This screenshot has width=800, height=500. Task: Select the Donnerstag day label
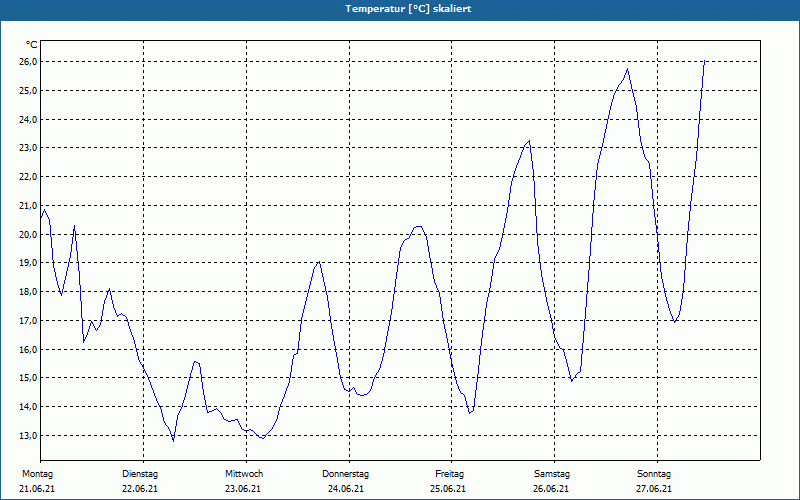(345, 474)
